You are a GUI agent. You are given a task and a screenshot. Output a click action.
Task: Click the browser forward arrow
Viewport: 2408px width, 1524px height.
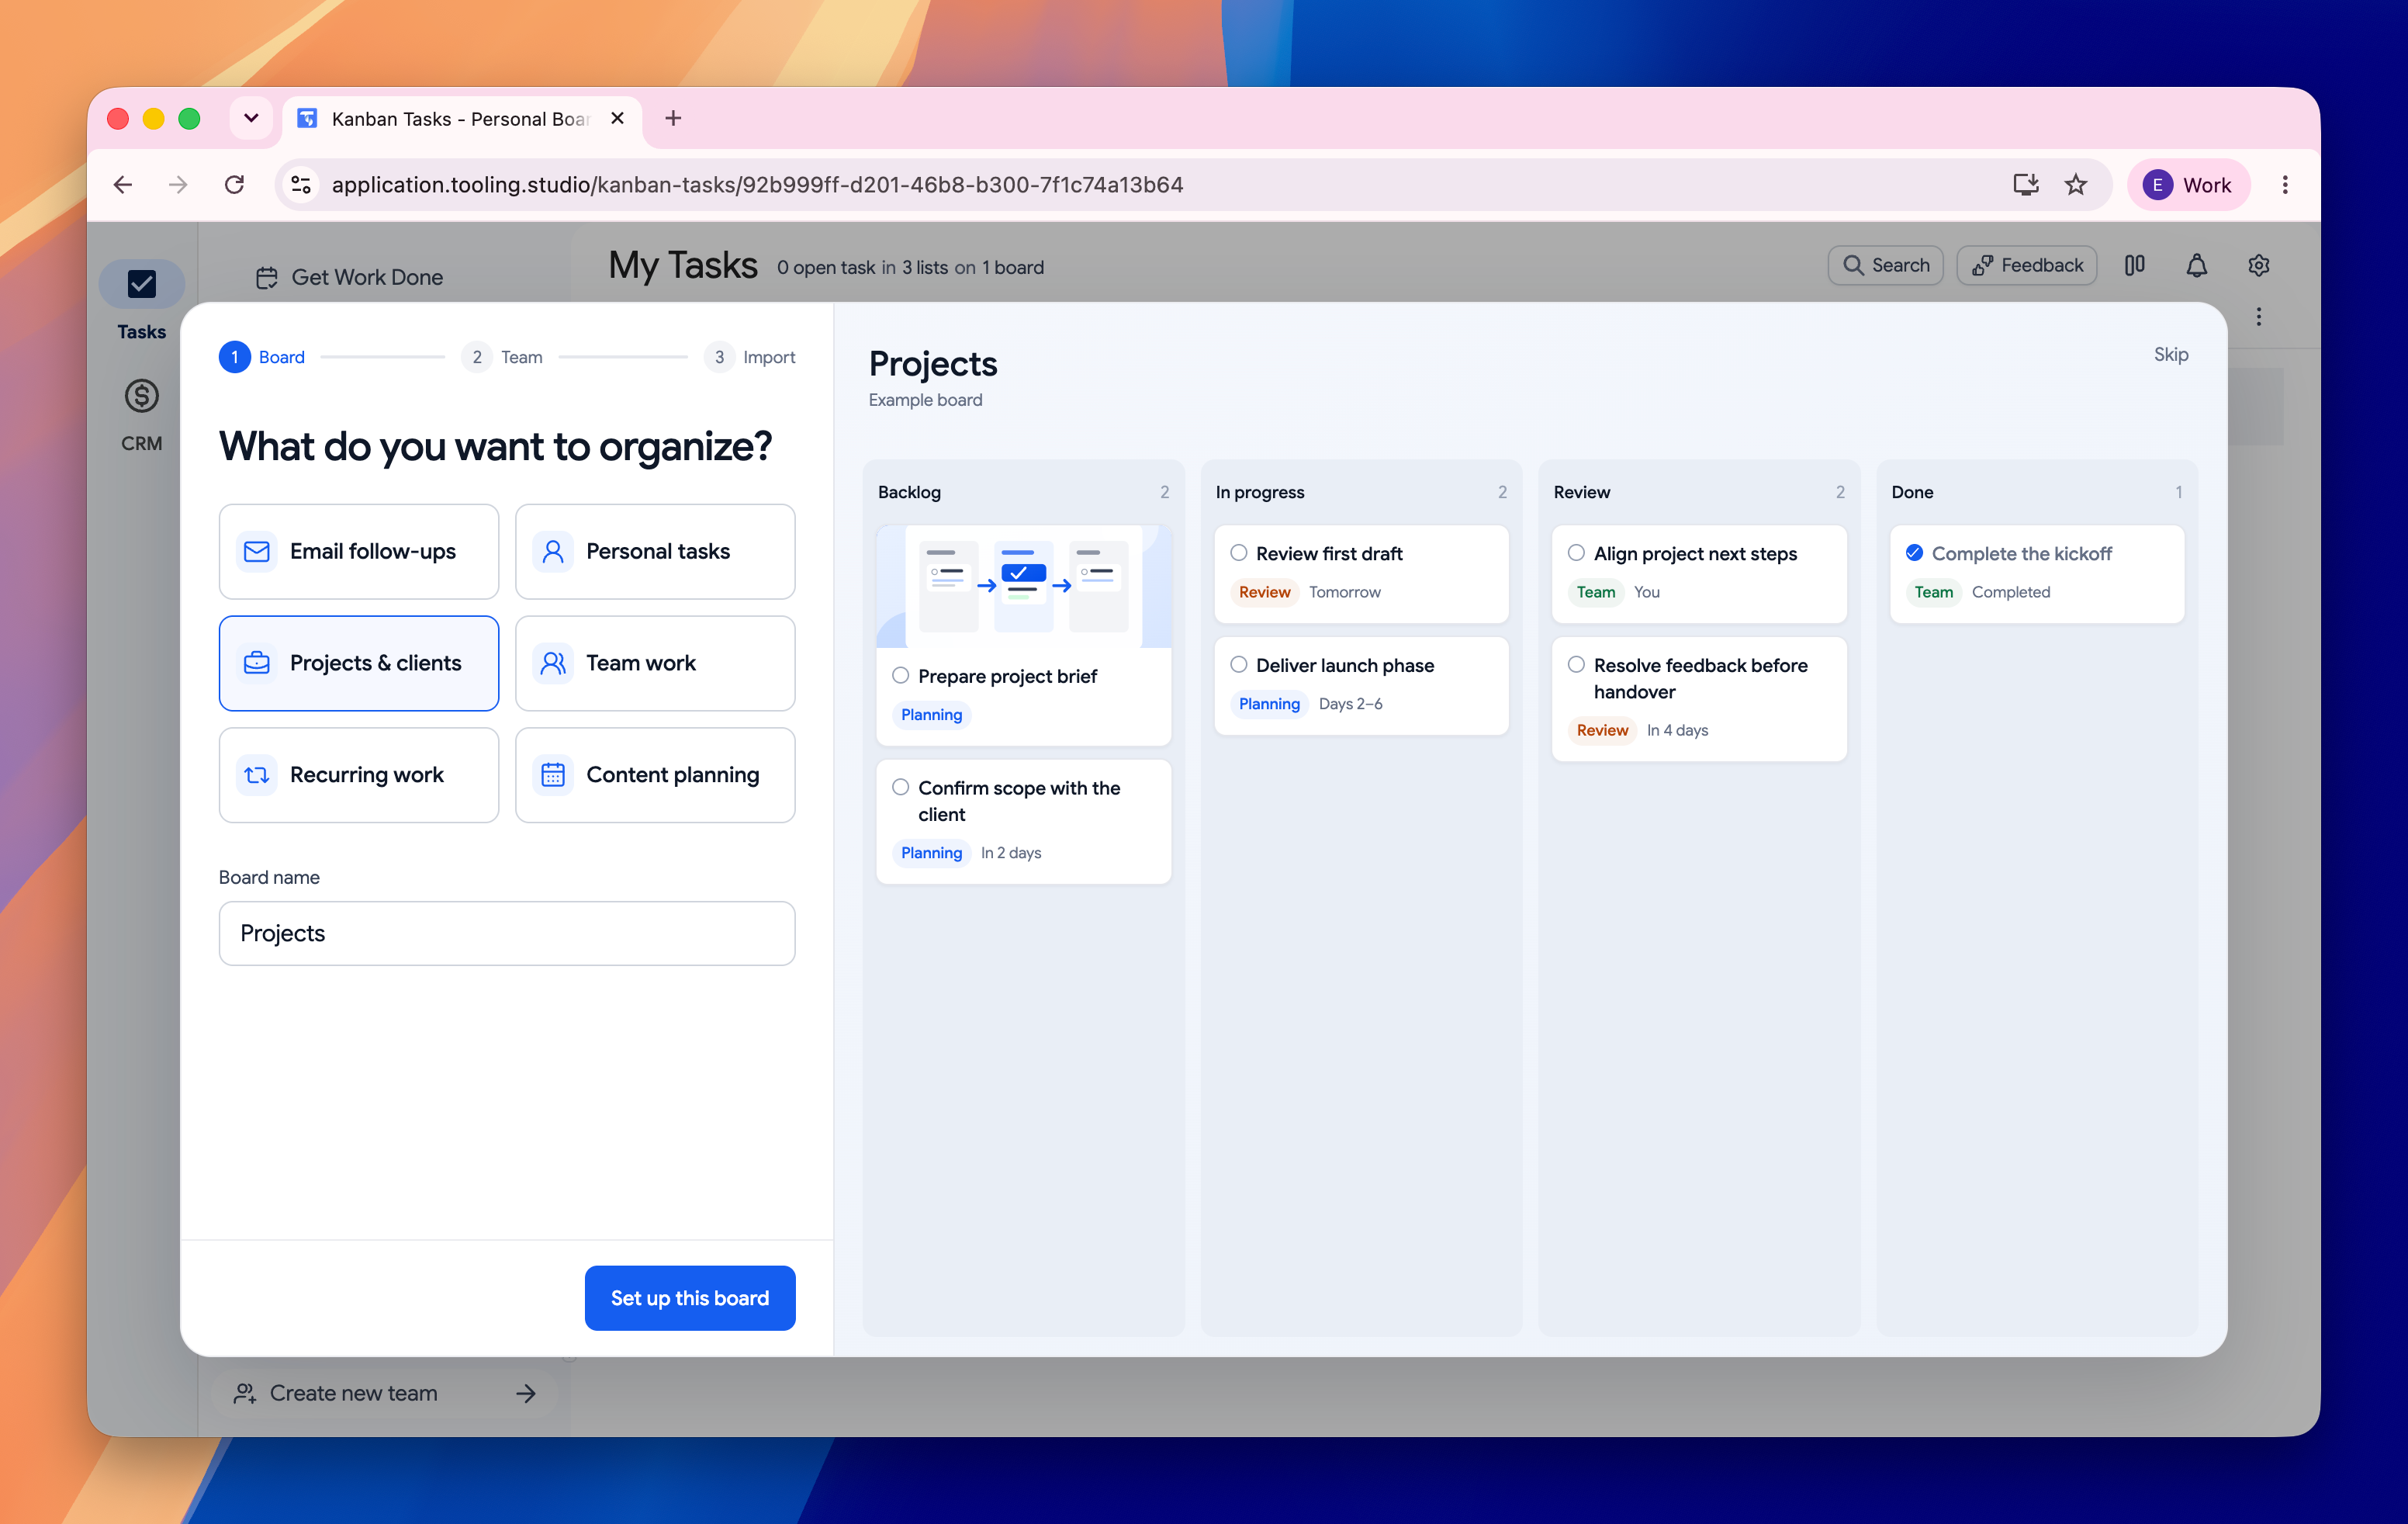pos(178,184)
